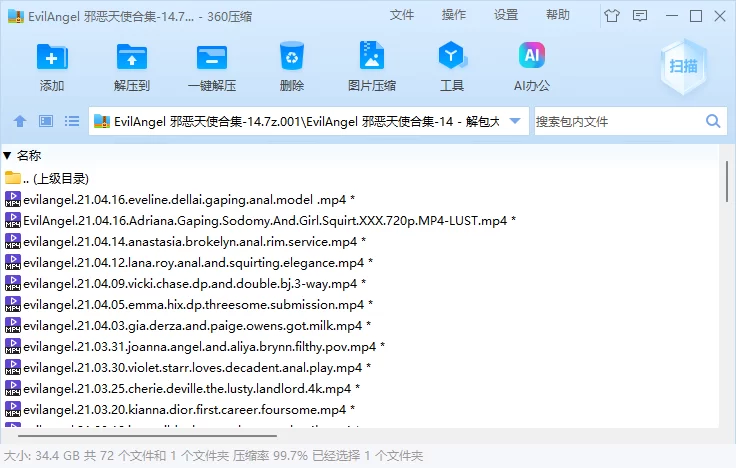Screen dimensions: 736x468
Task: Select the 720p.MP4-LUST.mp4 file row
Action: pos(360,221)
